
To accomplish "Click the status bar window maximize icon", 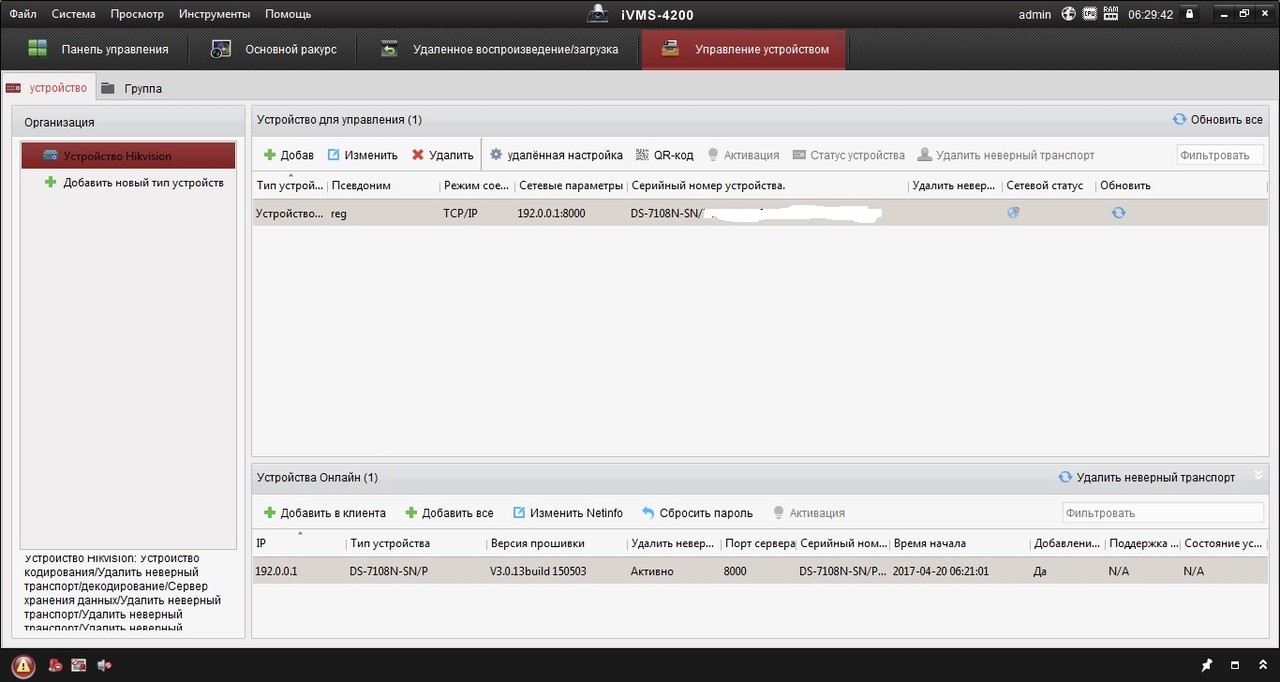I will (x=1235, y=665).
